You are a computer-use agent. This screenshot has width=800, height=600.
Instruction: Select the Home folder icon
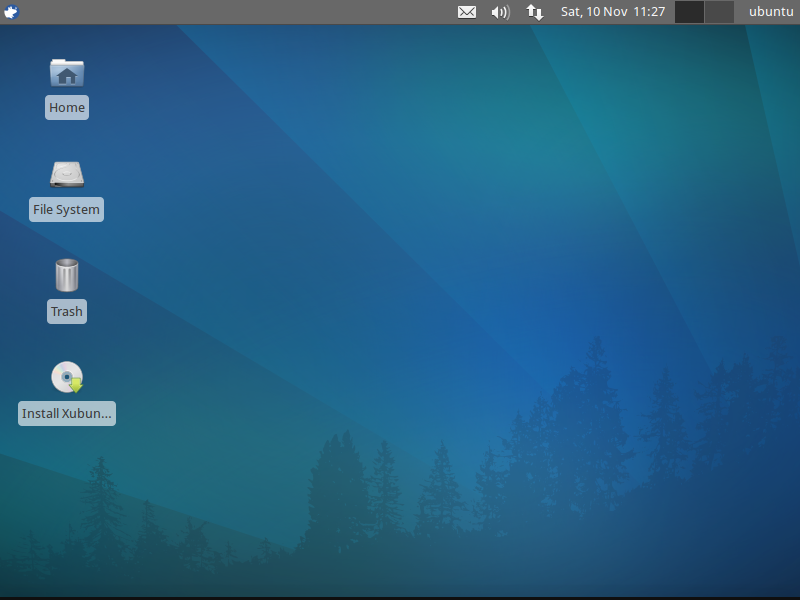(67, 73)
